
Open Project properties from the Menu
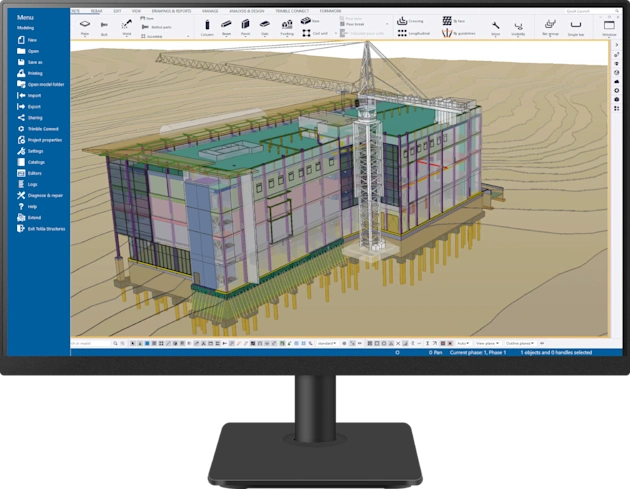click(x=39, y=140)
